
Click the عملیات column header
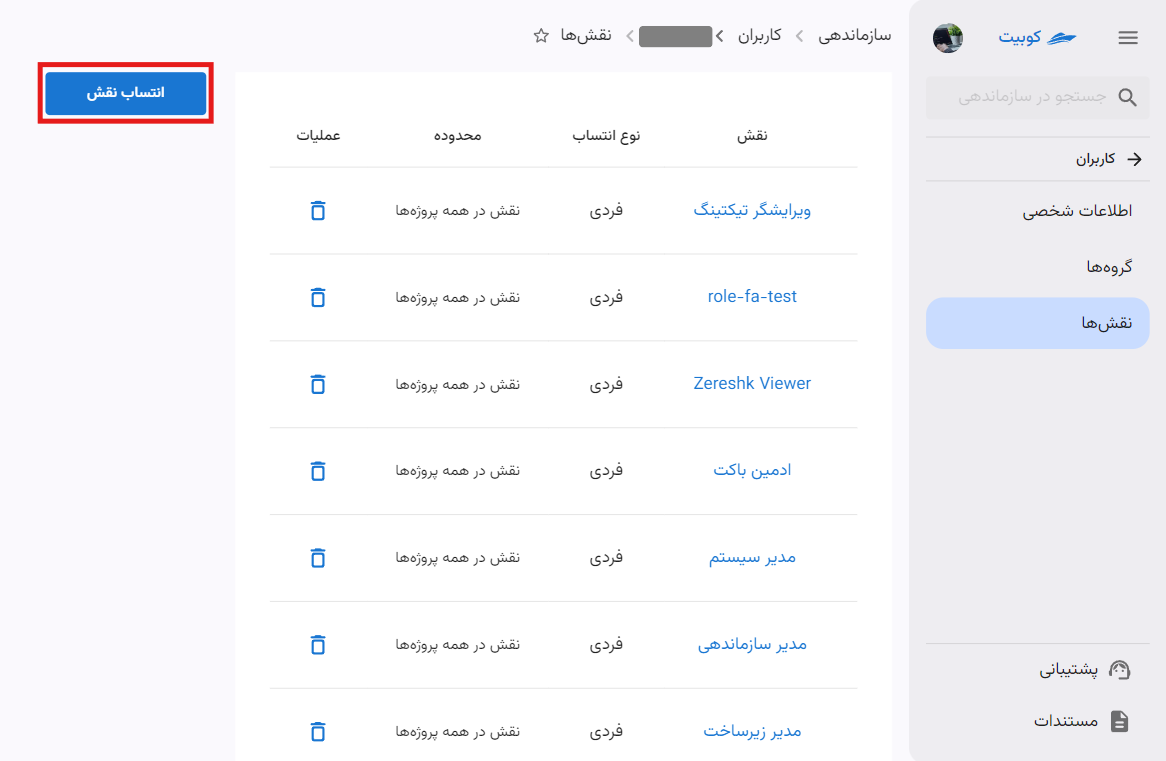point(318,135)
